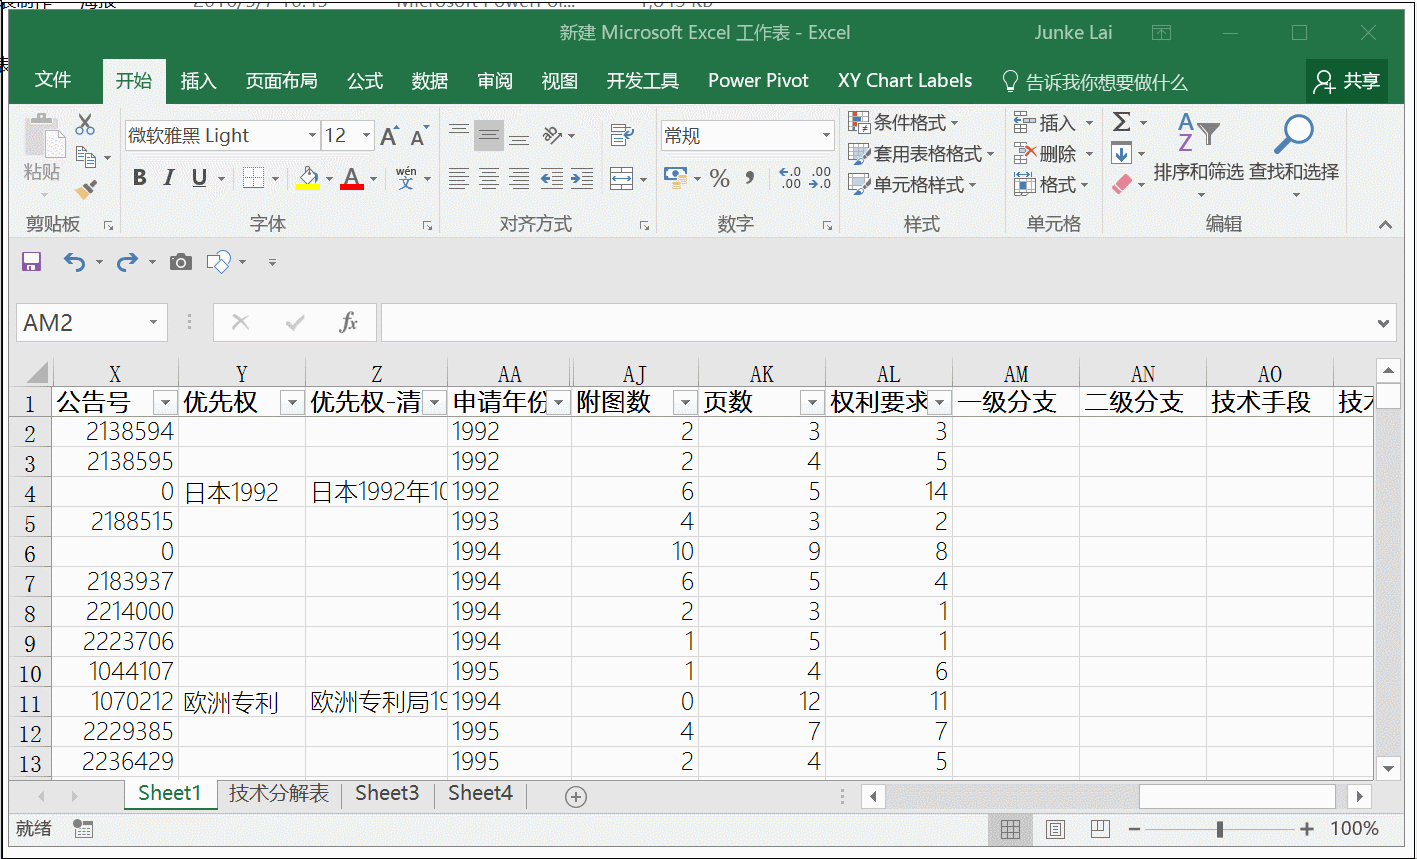Viewport: 1417px width, 859px height.
Task: Click the percent style icon
Action: [x=719, y=179]
